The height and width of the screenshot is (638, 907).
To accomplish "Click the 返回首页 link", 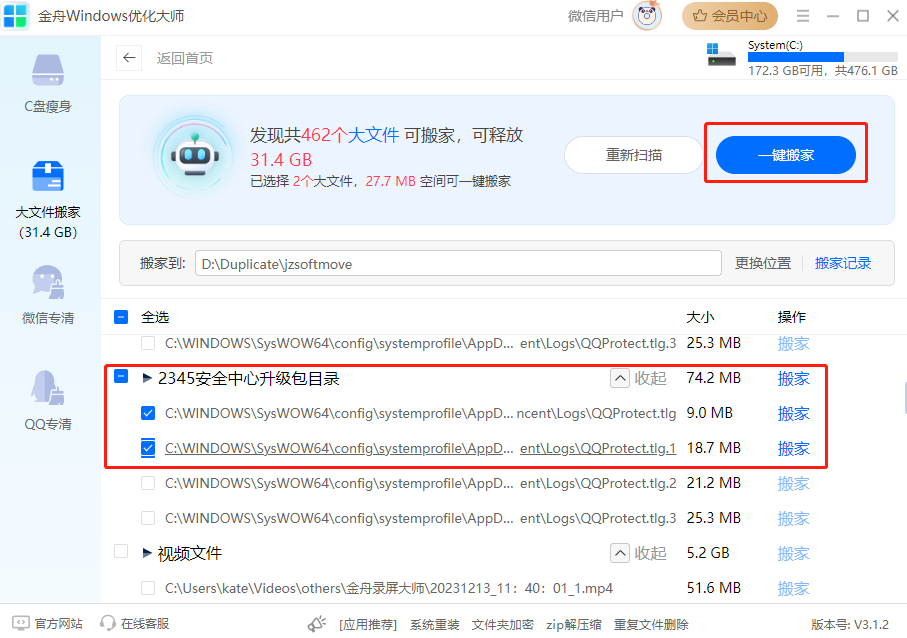I will pos(185,58).
